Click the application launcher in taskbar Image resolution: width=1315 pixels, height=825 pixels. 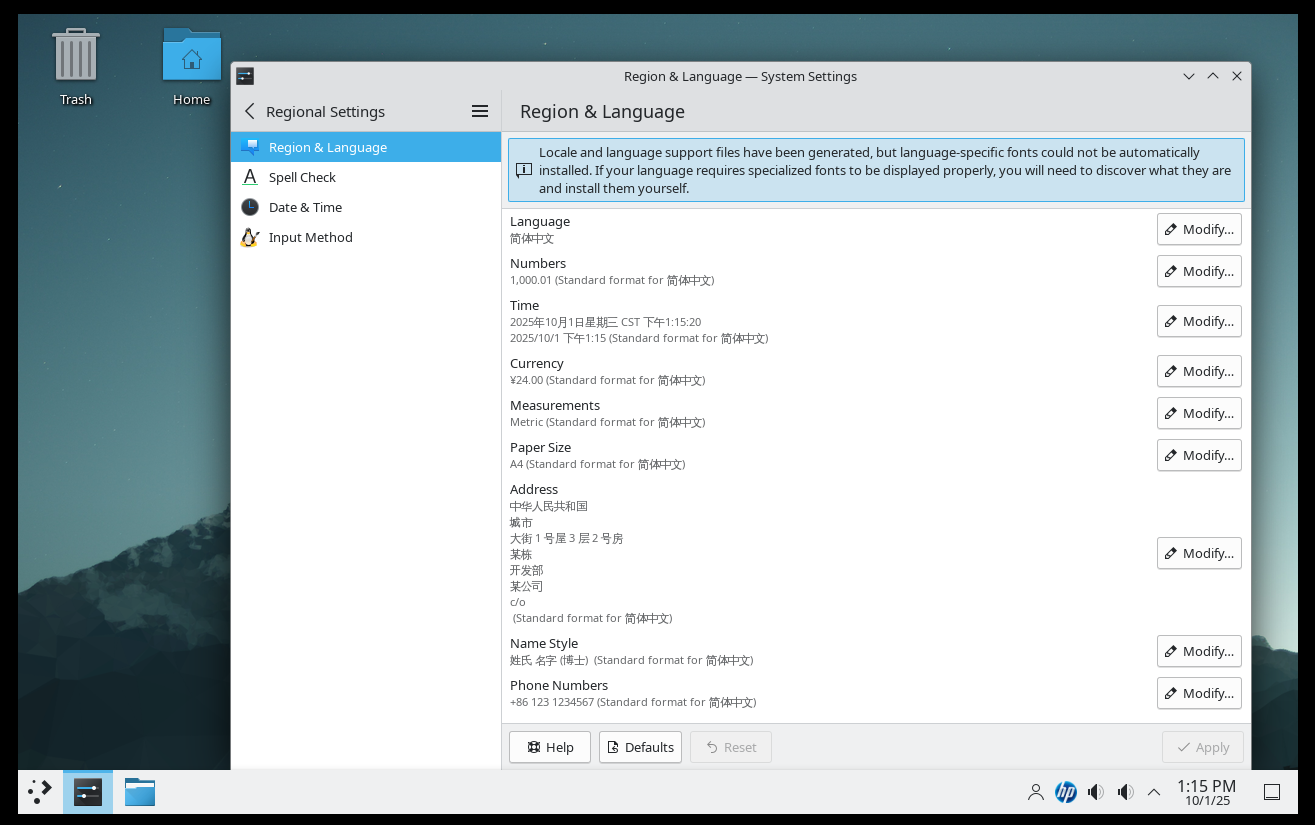(x=40, y=792)
